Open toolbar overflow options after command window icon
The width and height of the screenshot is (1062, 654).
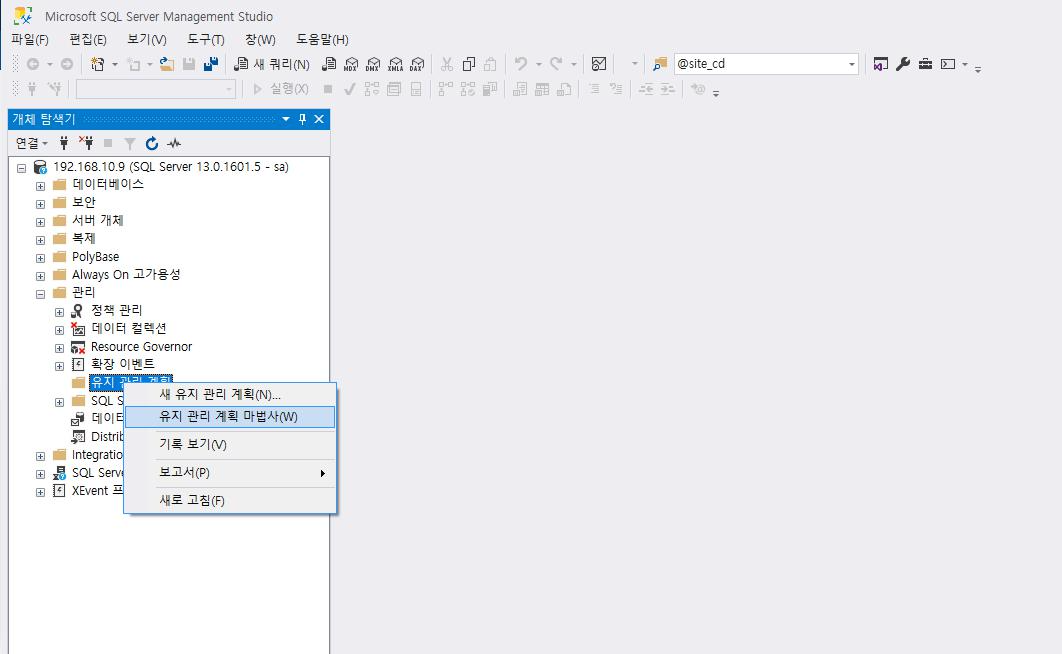point(977,68)
